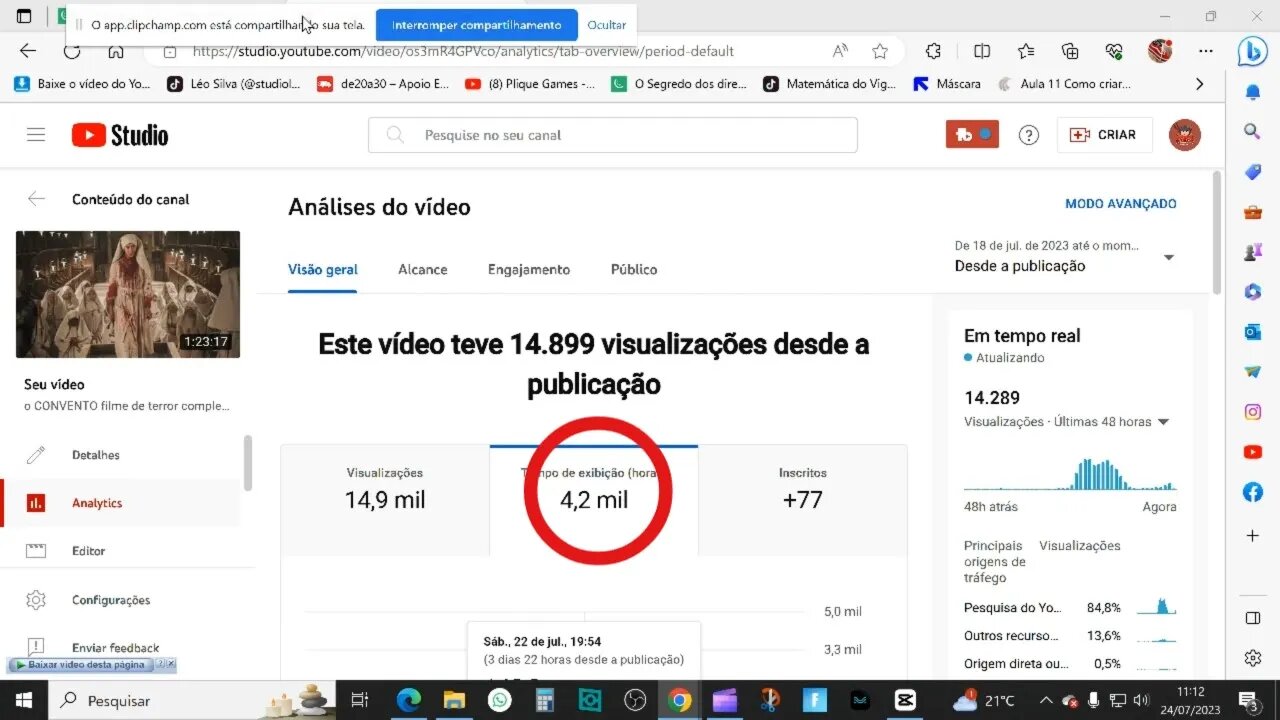The width and height of the screenshot is (1280, 720).
Task: Expand the Últimas 48 horas dropdown arrow
Action: click(1163, 422)
